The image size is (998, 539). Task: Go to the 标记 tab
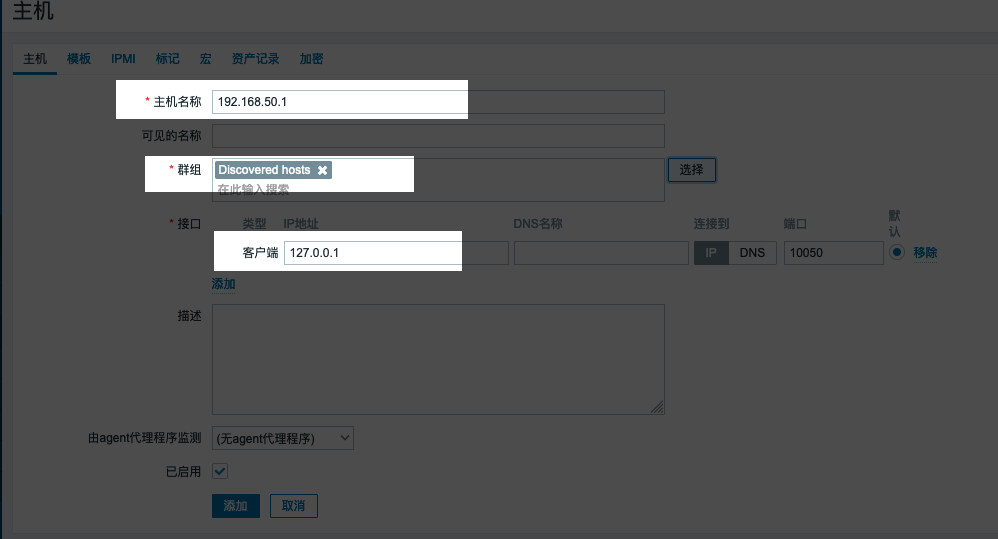coord(167,59)
